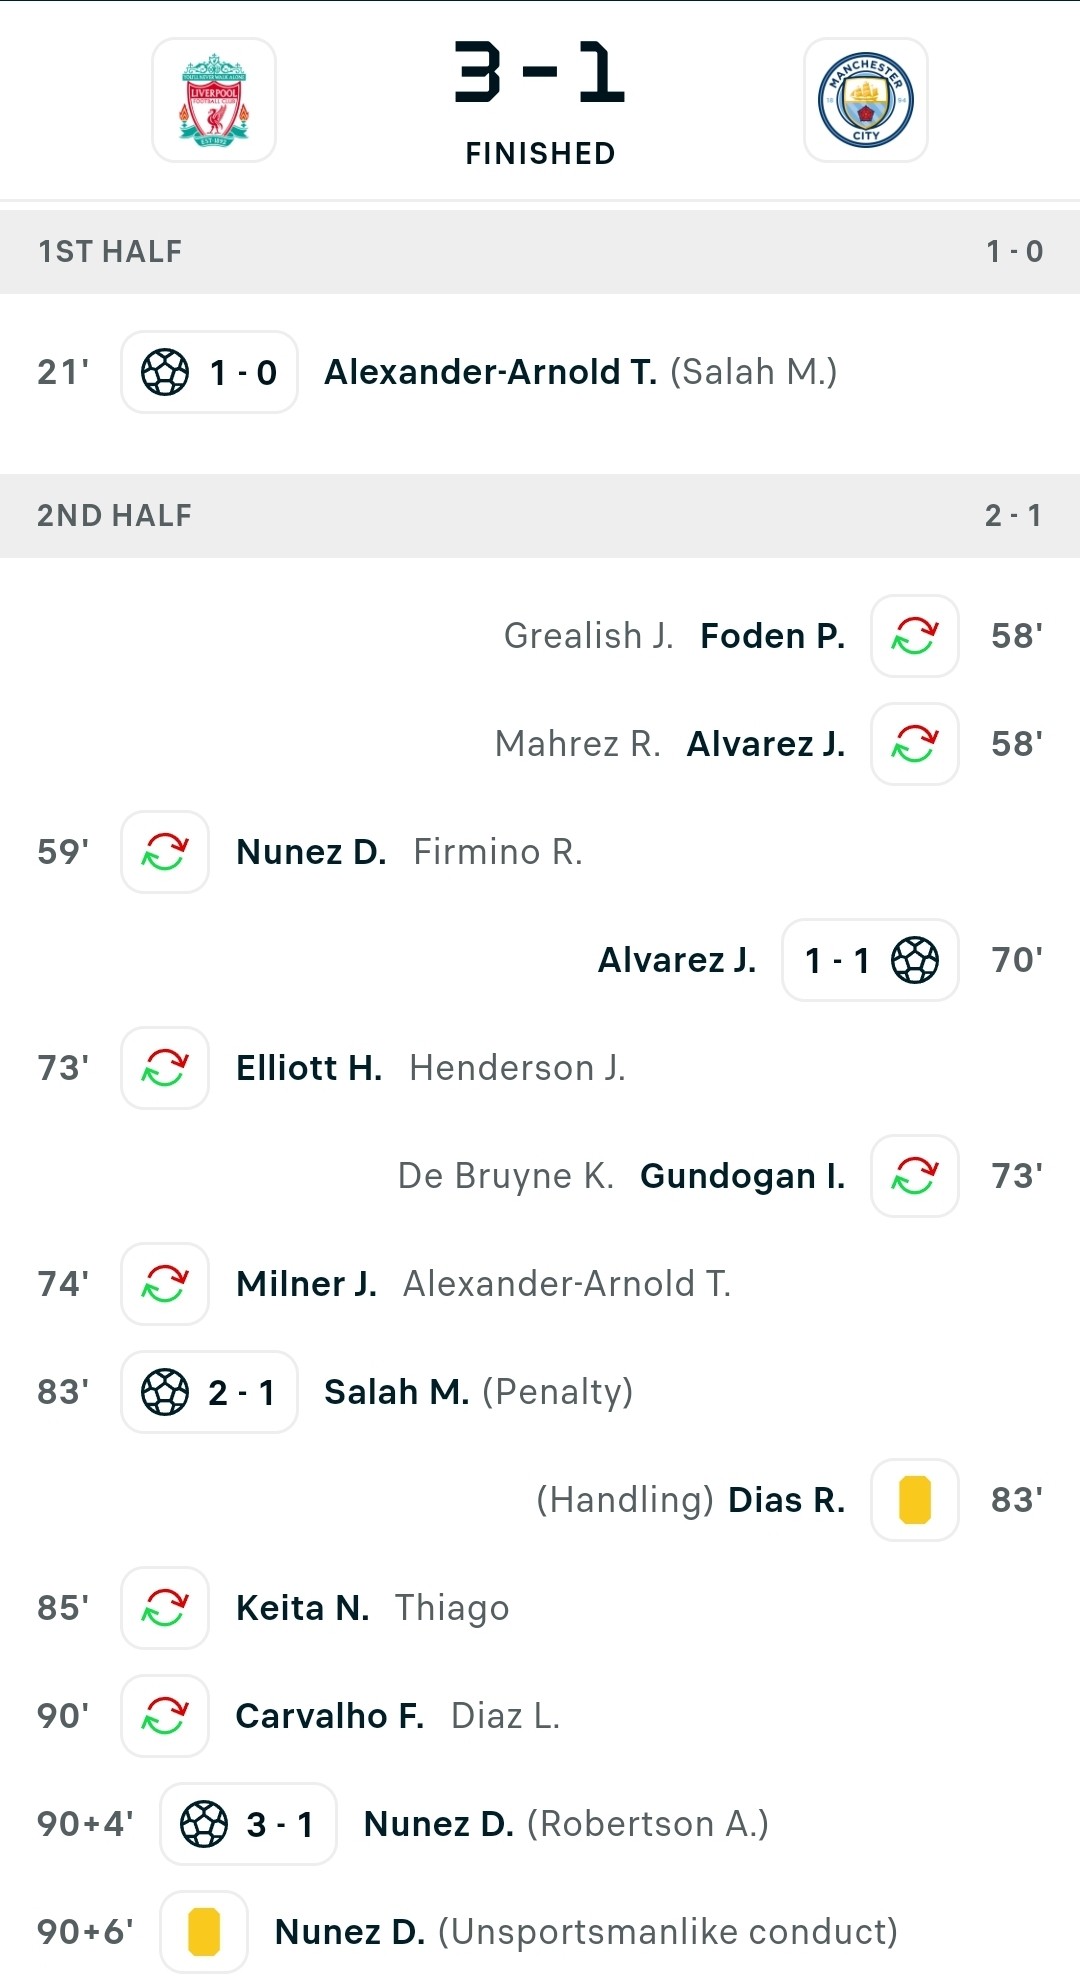Click the Elliott–Henderson substitution icon
This screenshot has height=1976, width=1080.
click(165, 1068)
